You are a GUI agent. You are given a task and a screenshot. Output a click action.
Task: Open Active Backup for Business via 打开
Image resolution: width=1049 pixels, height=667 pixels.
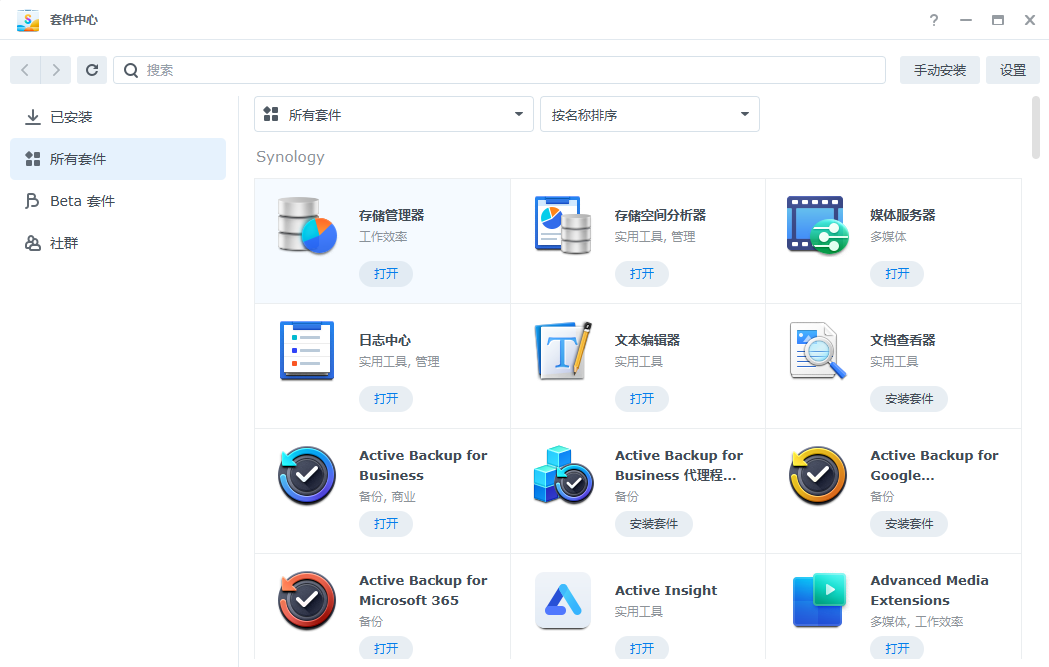coord(386,524)
